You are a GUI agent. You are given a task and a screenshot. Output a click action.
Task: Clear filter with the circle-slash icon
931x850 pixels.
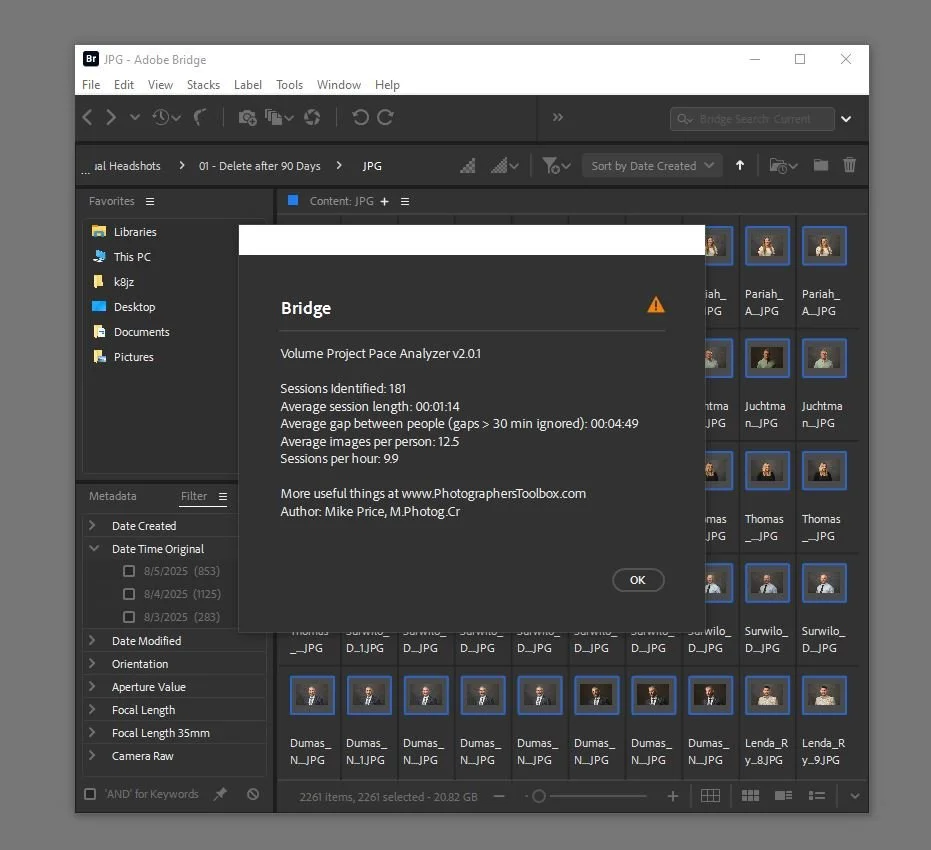pos(253,794)
